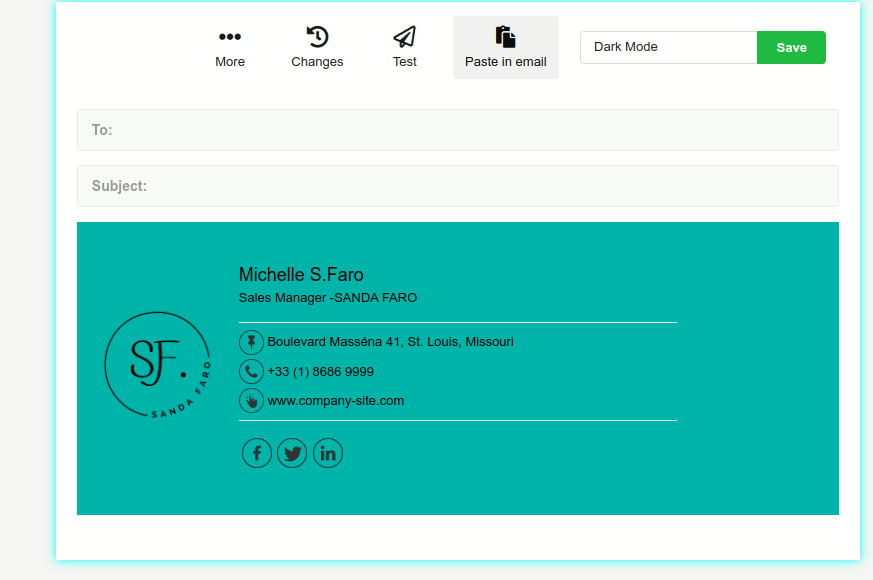Open the Facebook icon in the signature
This screenshot has width=873, height=580.
[256, 453]
